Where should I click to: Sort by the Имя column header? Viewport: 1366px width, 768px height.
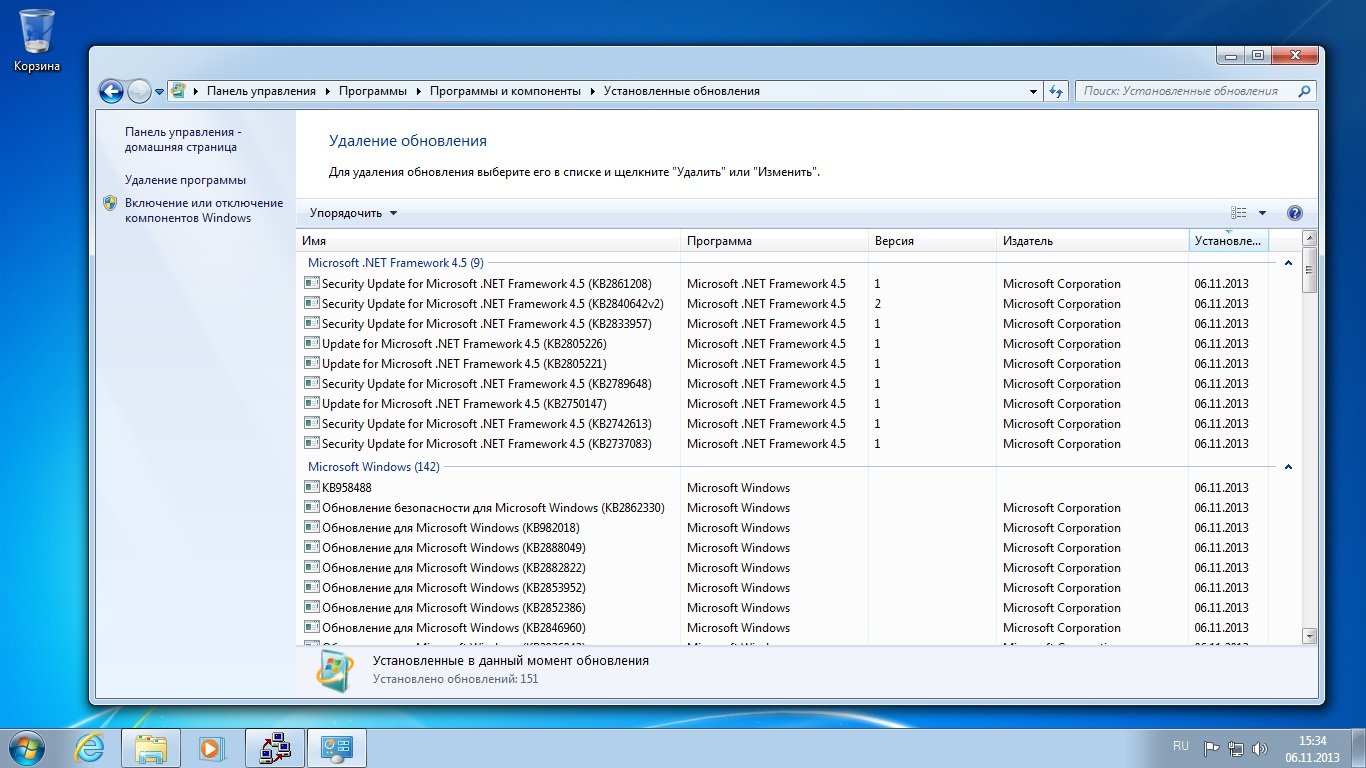[489, 241]
